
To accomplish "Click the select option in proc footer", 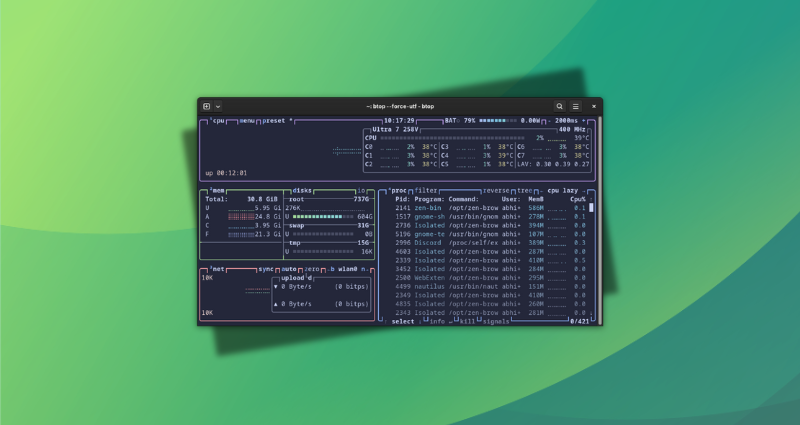I will point(403,322).
